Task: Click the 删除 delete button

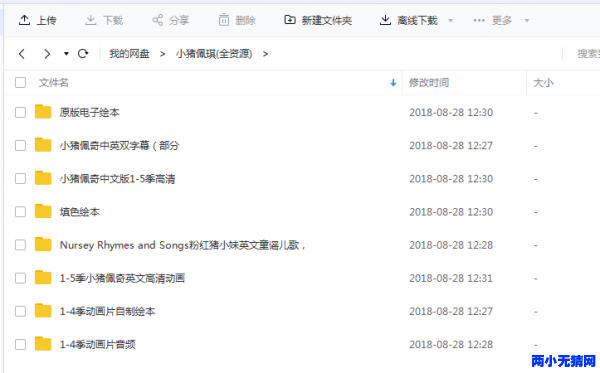Action: (x=237, y=20)
